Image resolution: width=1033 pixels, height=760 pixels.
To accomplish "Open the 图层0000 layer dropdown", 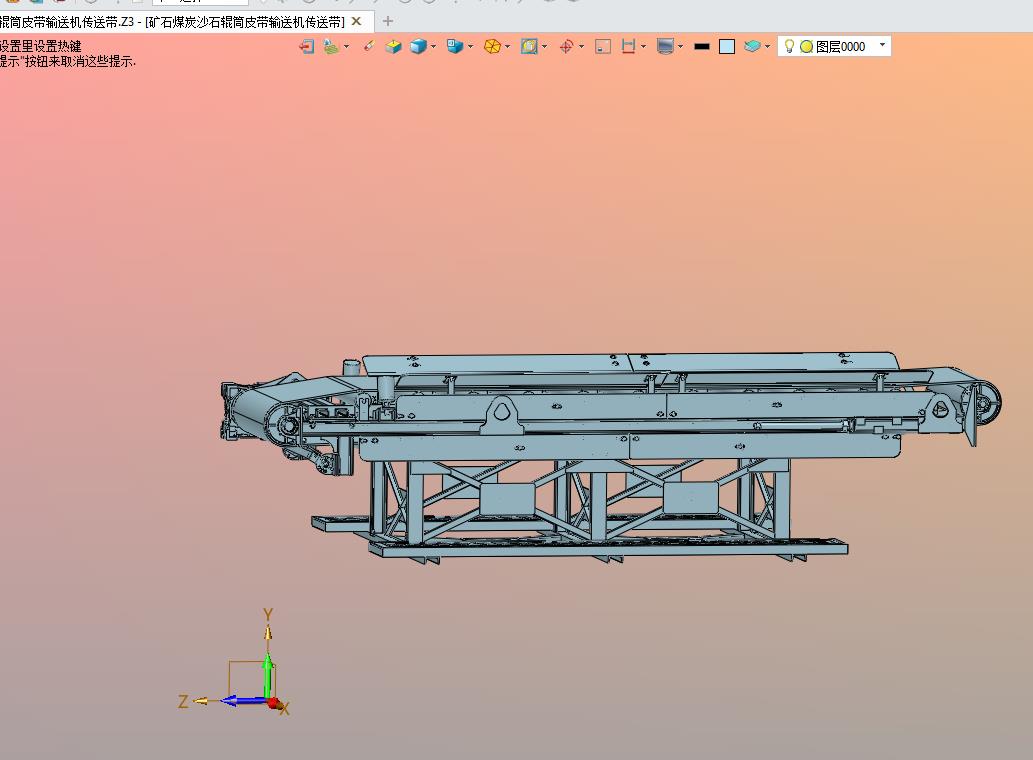I will (x=881, y=45).
